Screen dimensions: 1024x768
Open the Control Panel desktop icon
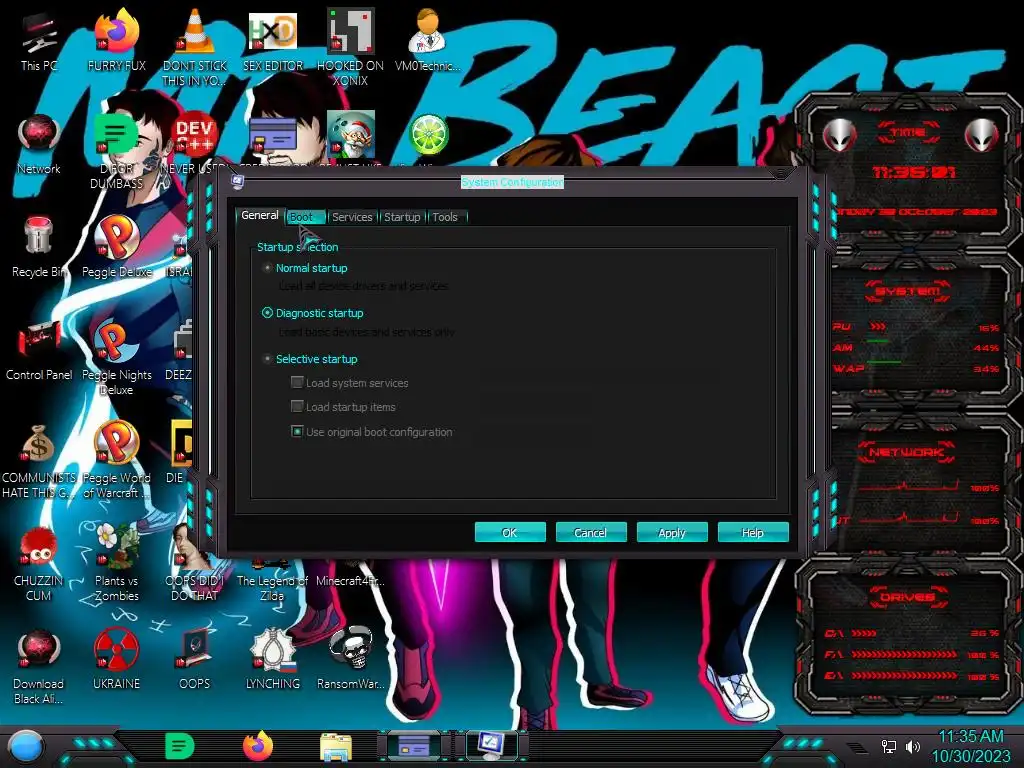pyautogui.click(x=39, y=351)
